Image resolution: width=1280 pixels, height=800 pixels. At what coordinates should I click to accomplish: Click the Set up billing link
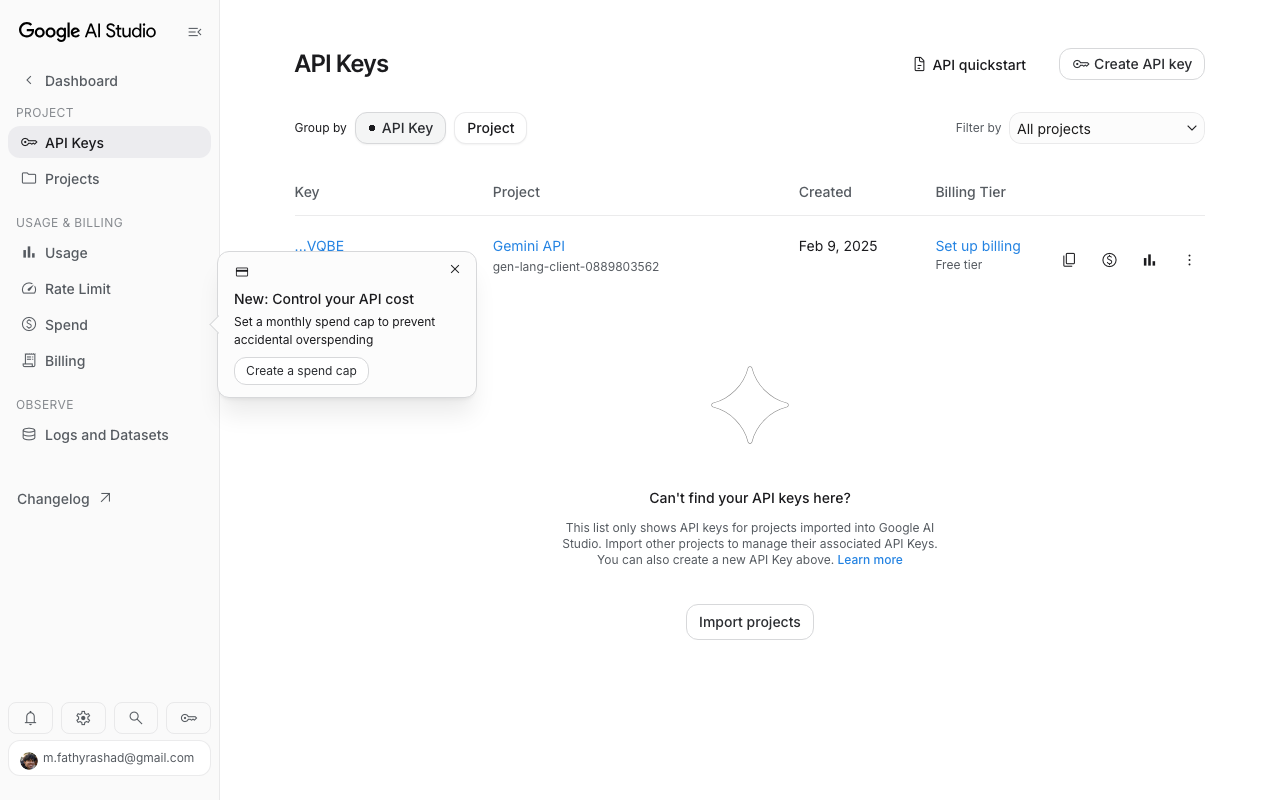pos(978,246)
